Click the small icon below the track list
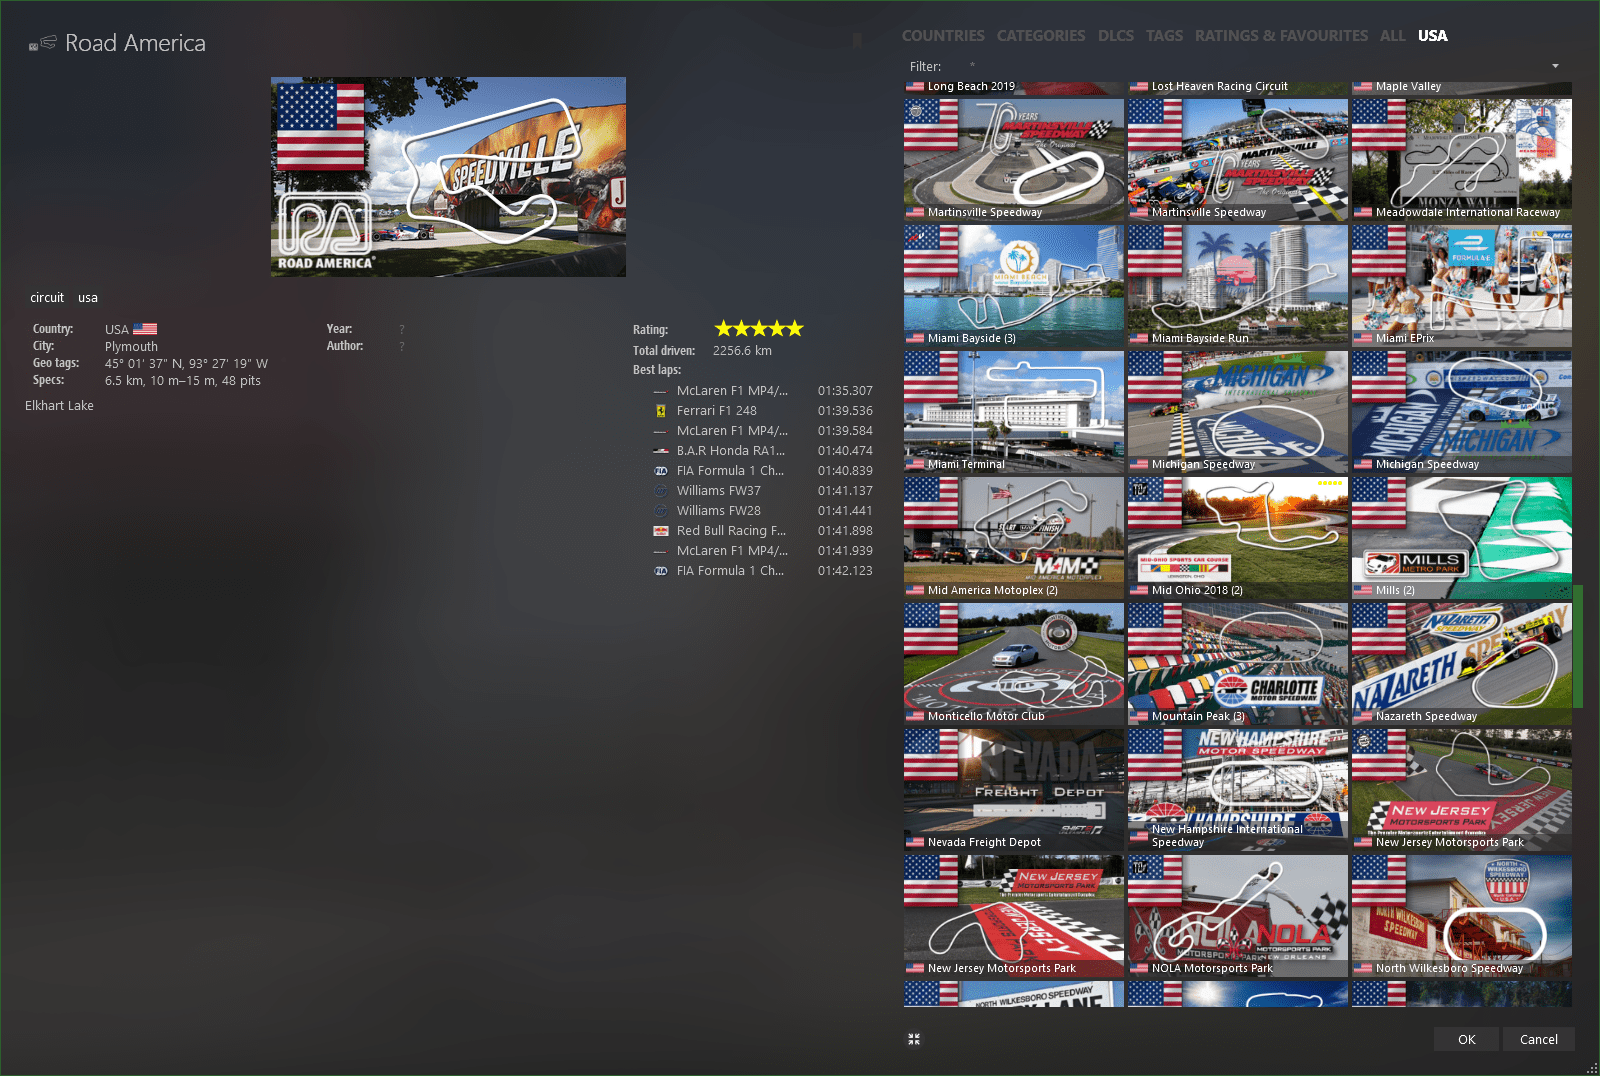The height and width of the screenshot is (1076, 1600). pos(913,1039)
